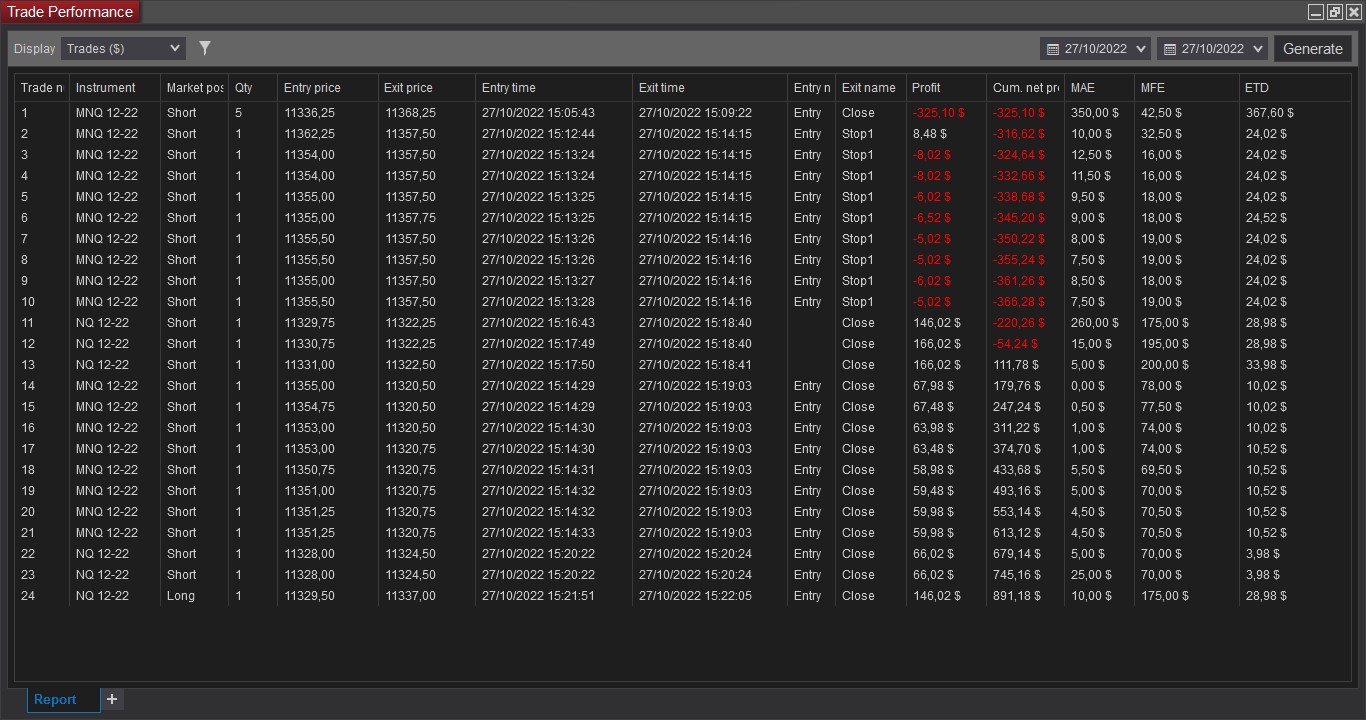Sort by Entry price column header
Screen dimensions: 1366x720
(x=328, y=88)
